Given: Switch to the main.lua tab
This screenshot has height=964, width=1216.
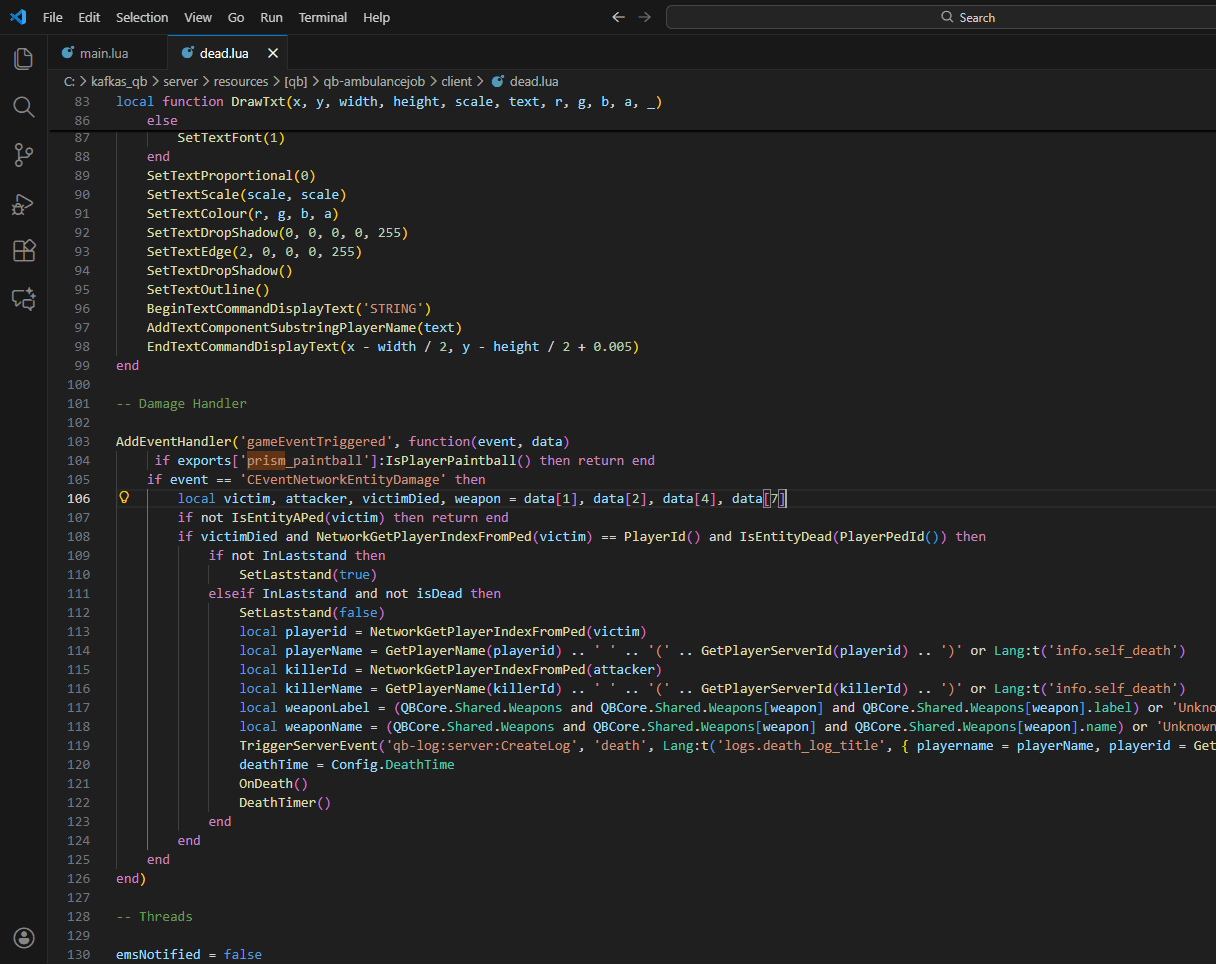Looking at the screenshot, I should (103, 53).
